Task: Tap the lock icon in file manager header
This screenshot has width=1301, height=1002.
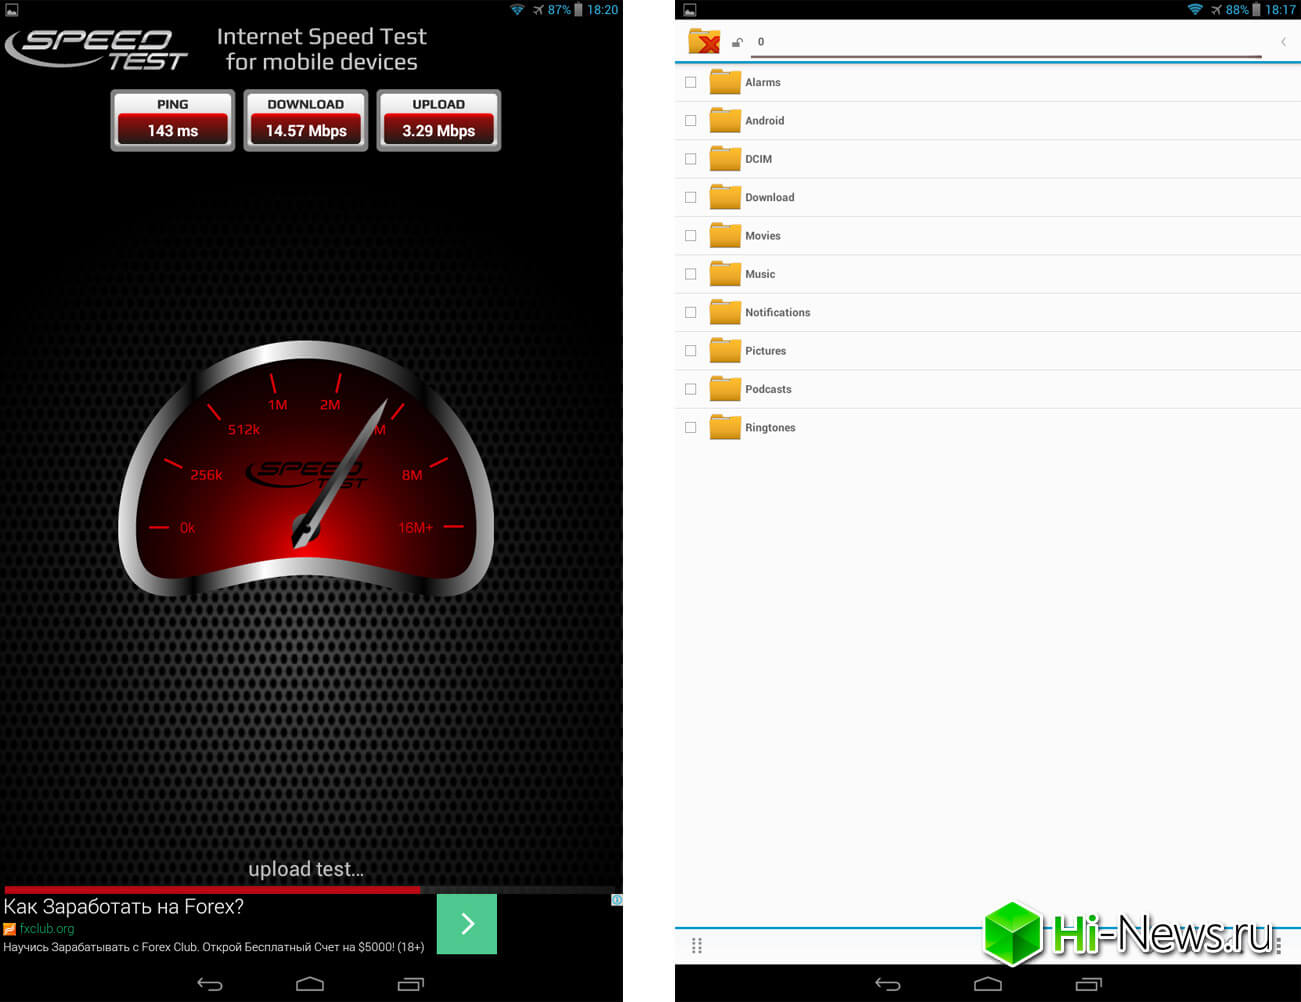Action: click(x=737, y=42)
